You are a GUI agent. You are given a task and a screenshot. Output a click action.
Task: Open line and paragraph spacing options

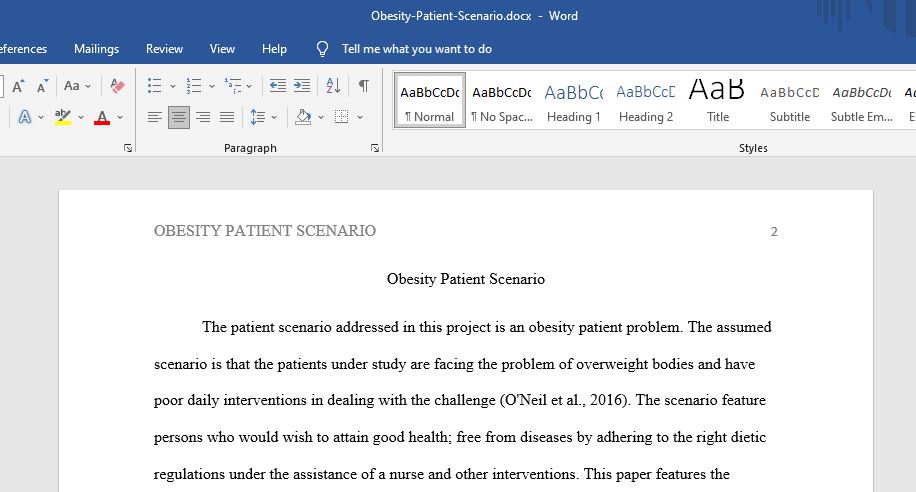tap(258, 117)
